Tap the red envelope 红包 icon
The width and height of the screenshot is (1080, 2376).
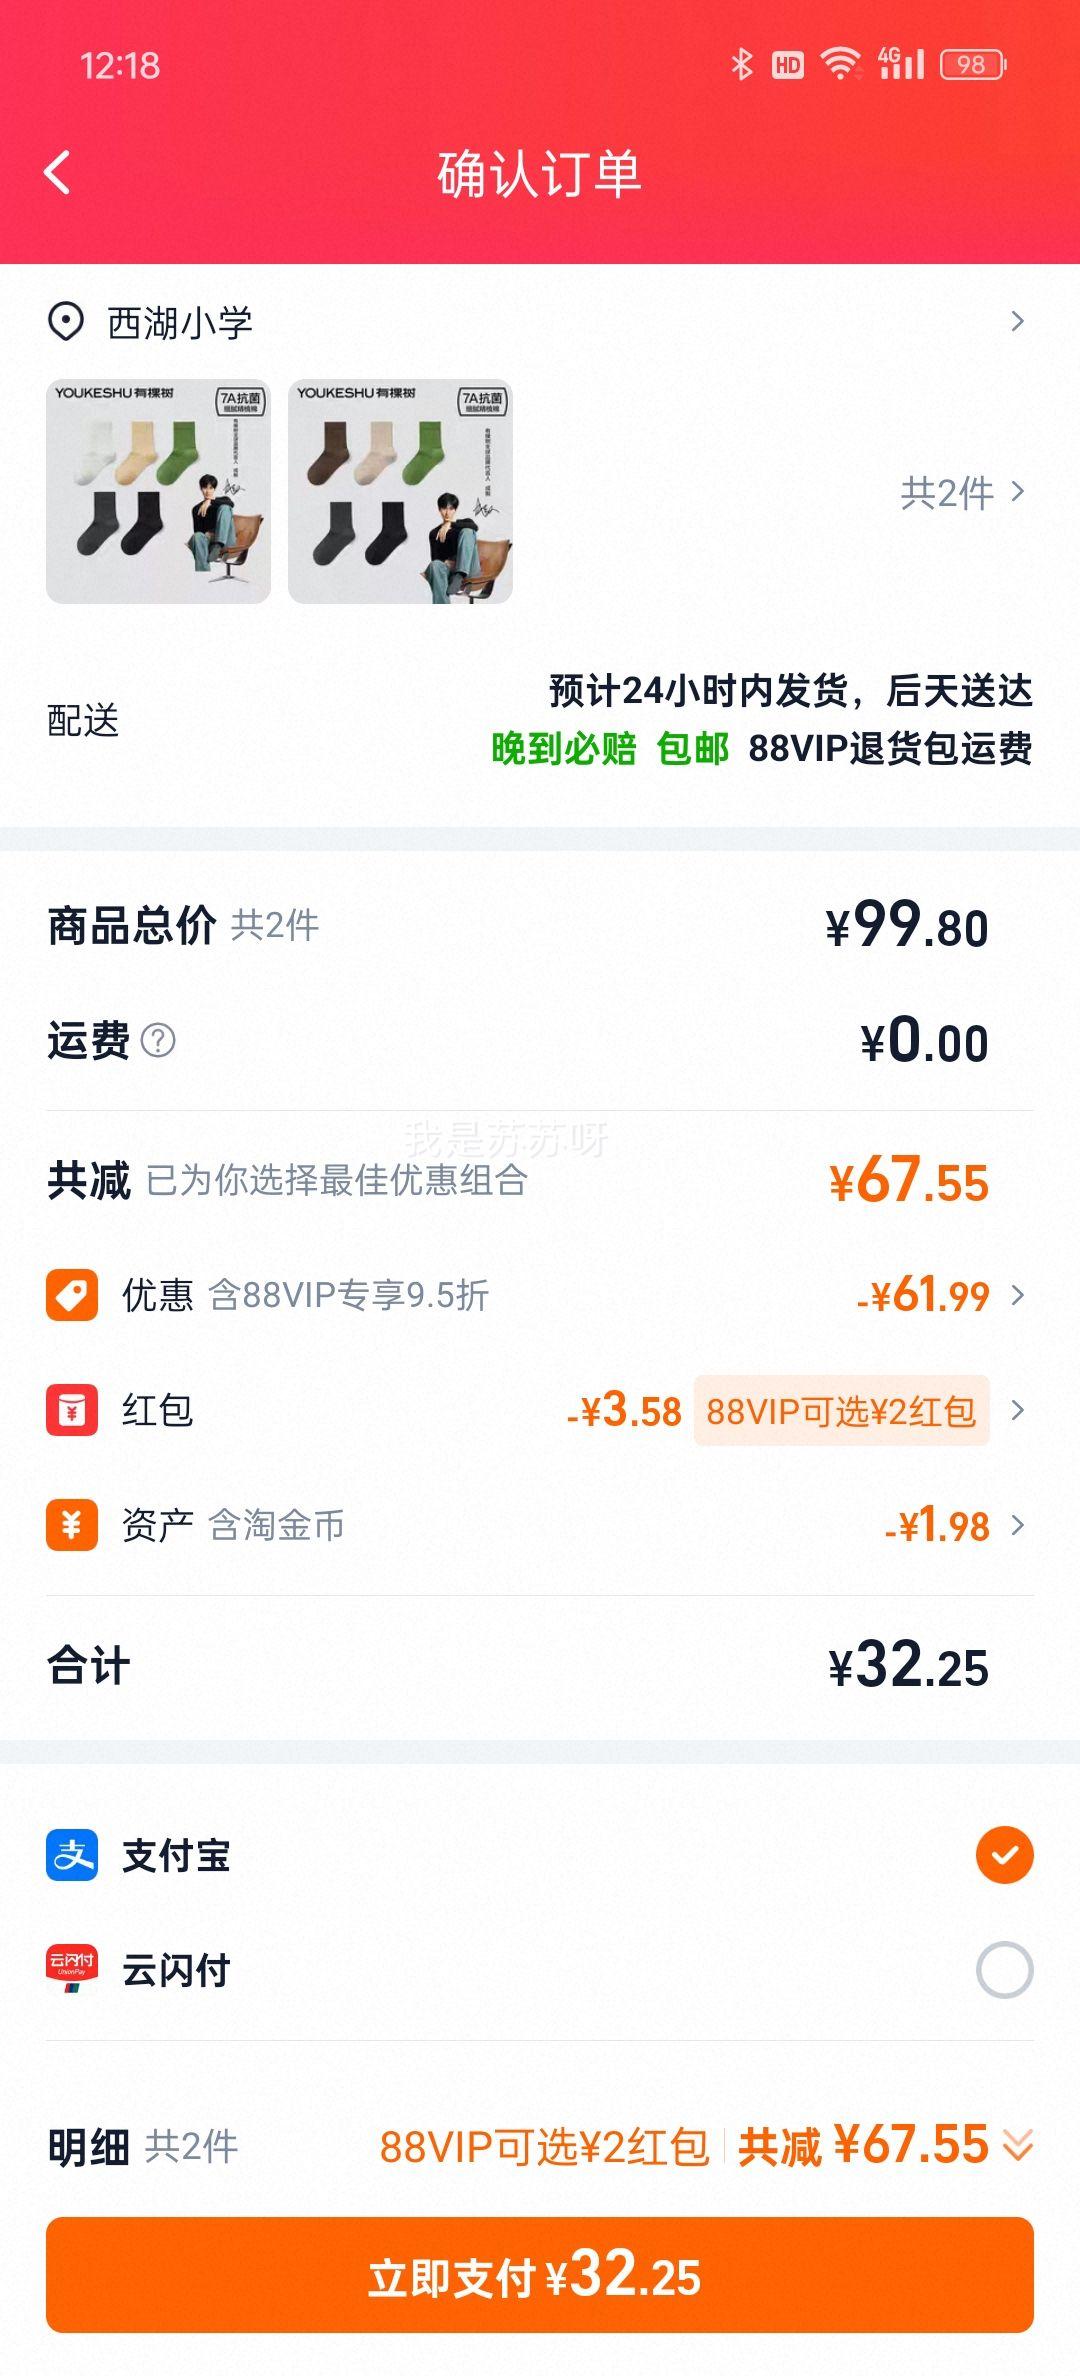tap(72, 1410)
